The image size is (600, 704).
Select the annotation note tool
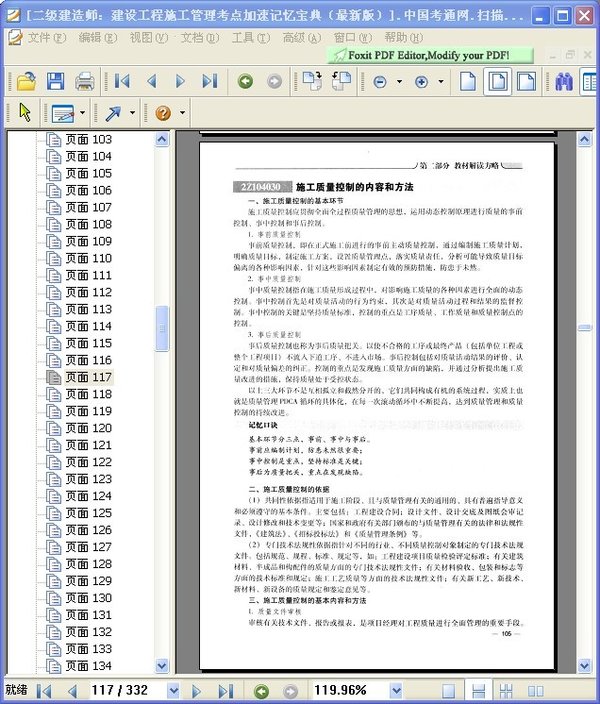[x=63, y=113]
